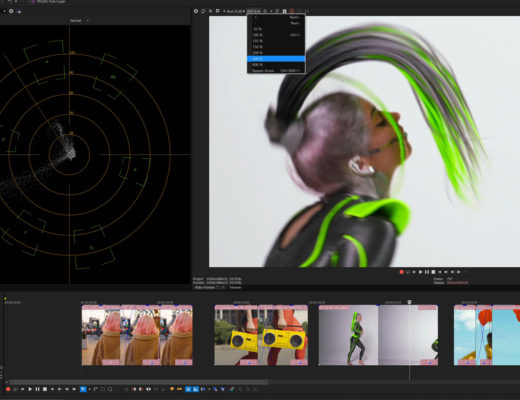The width and height of the screenshot is (520, 400).
Task: Click play from start in timeline transport
Action: (x=23, y=389)
